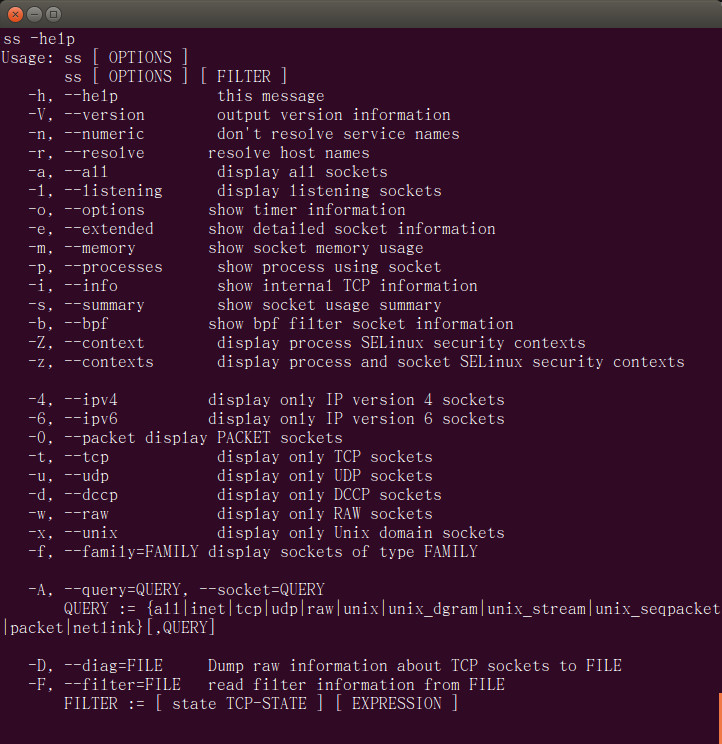
Task: Click the "--filter=FILE" option text
Action: tap(122, 685)
